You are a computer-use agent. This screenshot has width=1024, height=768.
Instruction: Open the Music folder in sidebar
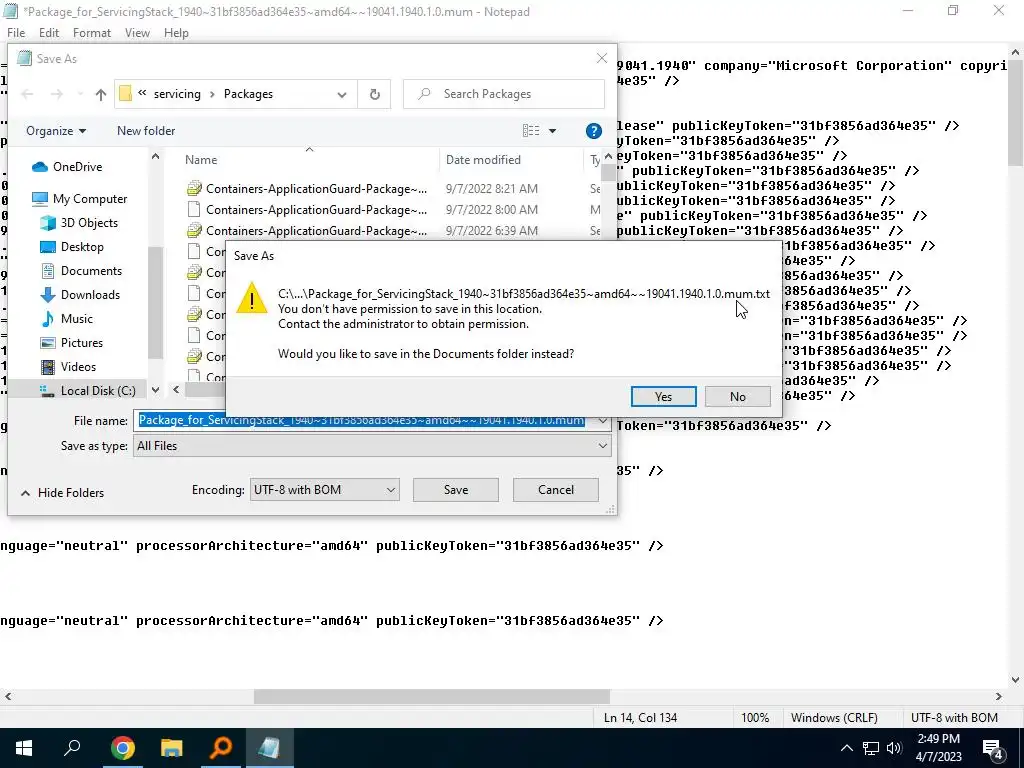(x=67, y=319)
